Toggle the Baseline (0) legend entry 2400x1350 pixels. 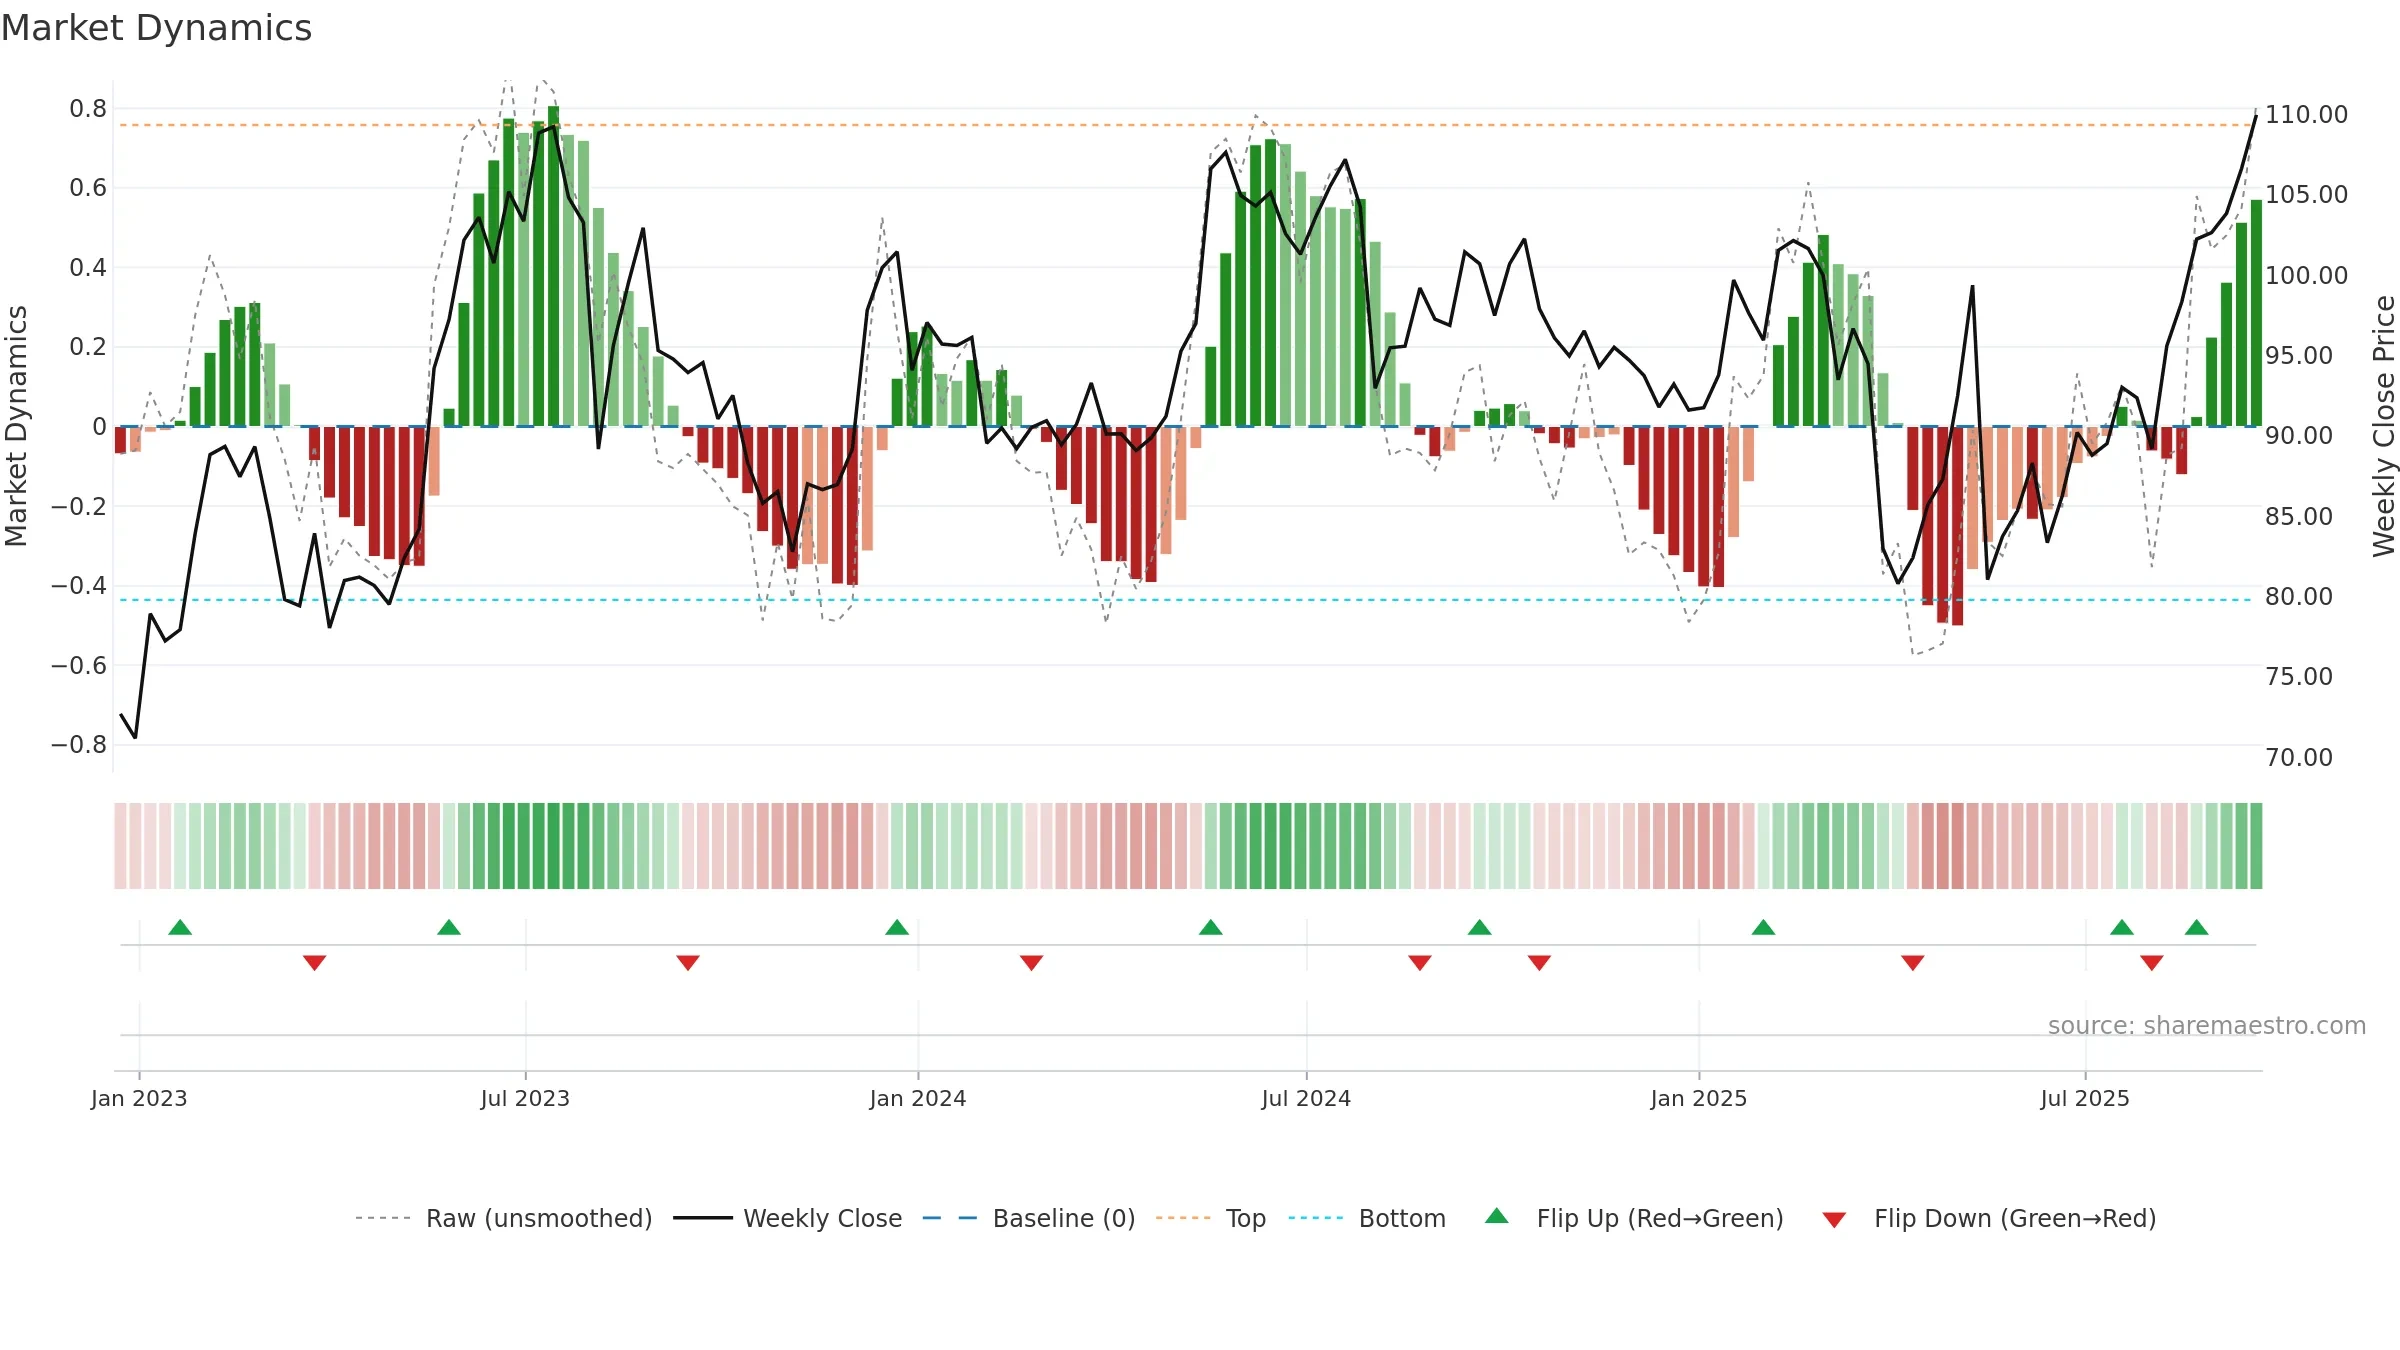pyautogui.click(x=1028, y=1218)
